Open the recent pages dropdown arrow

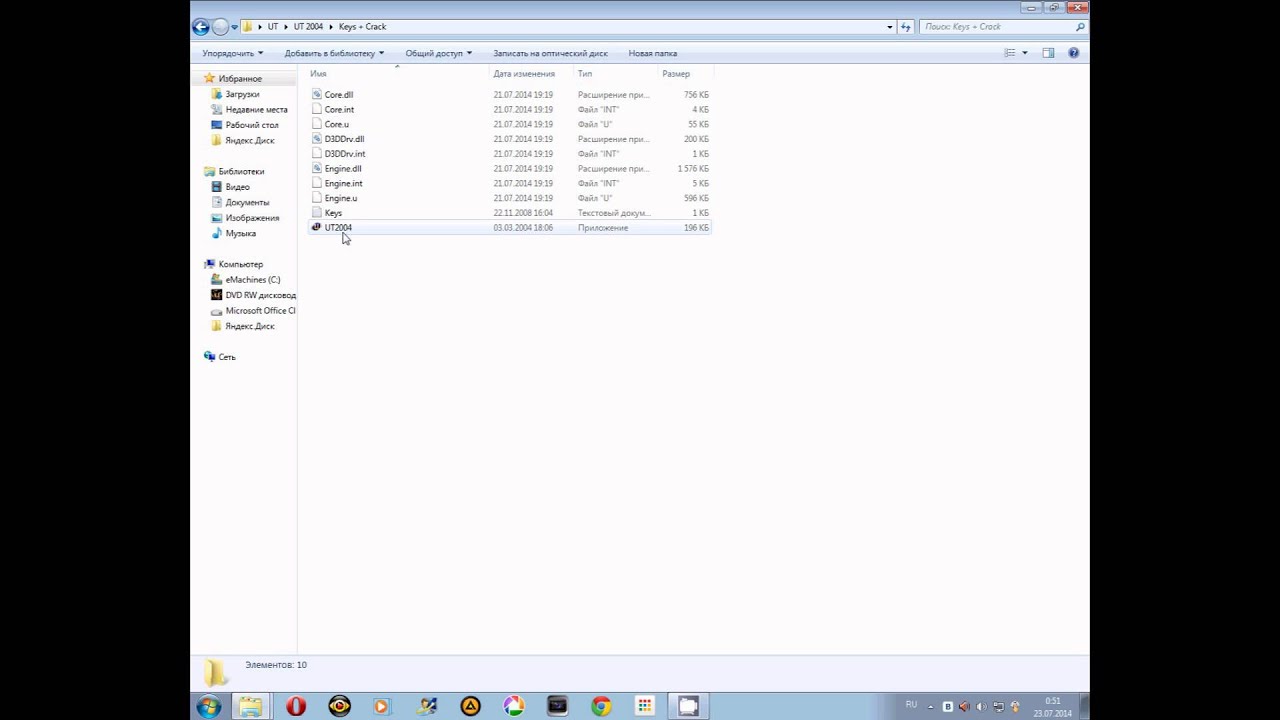[235, 27]
